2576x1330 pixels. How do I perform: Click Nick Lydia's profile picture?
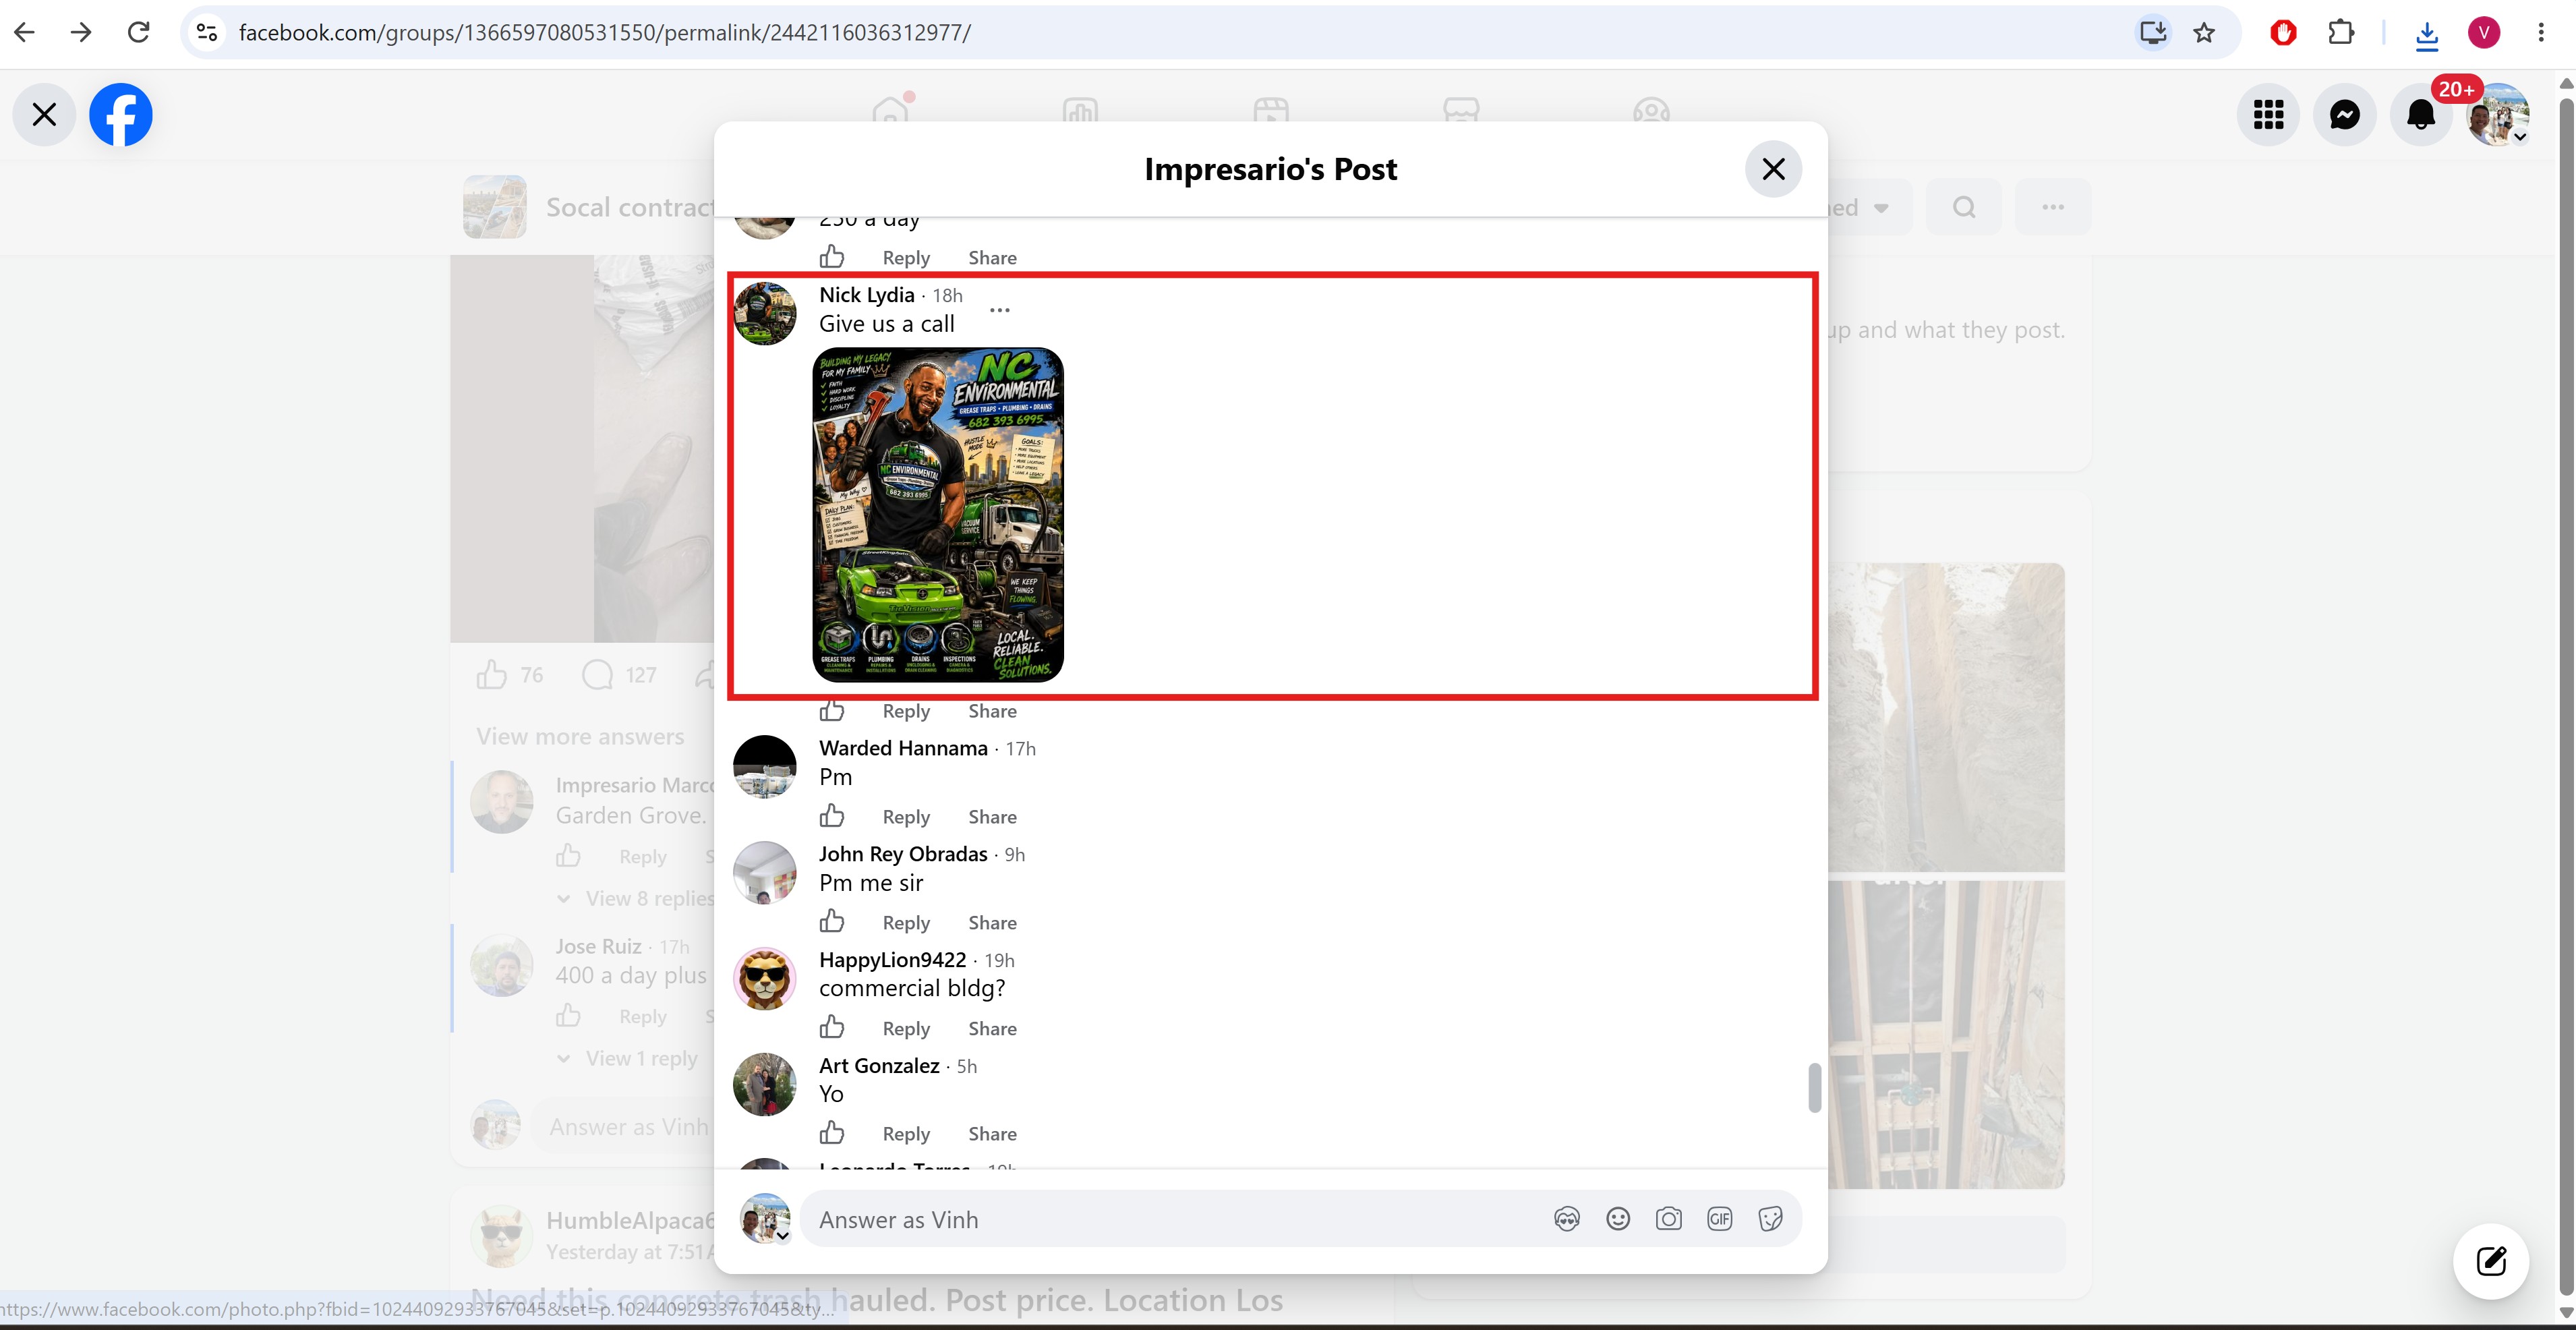765,313
